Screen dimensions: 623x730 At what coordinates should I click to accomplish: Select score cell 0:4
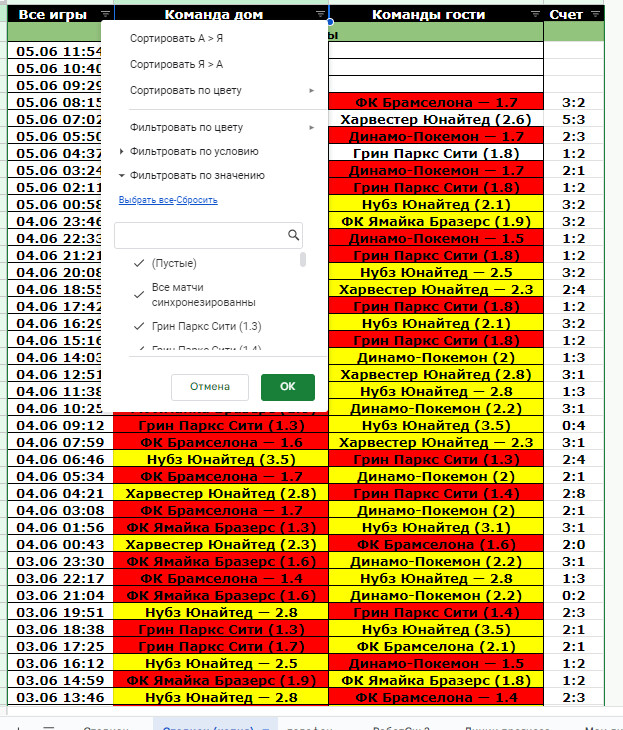point(574,426)
